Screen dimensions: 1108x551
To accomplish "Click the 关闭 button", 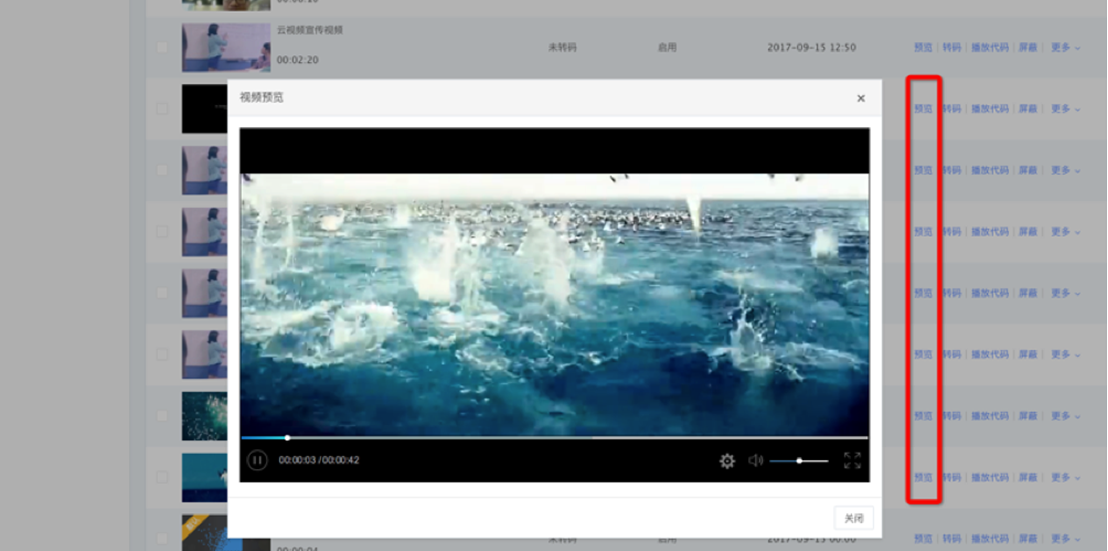I will (x=854, y=518).
